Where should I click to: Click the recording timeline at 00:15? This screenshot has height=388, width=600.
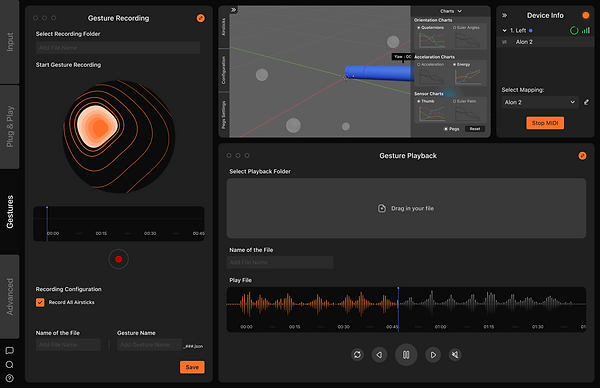(x=101, y=233)
